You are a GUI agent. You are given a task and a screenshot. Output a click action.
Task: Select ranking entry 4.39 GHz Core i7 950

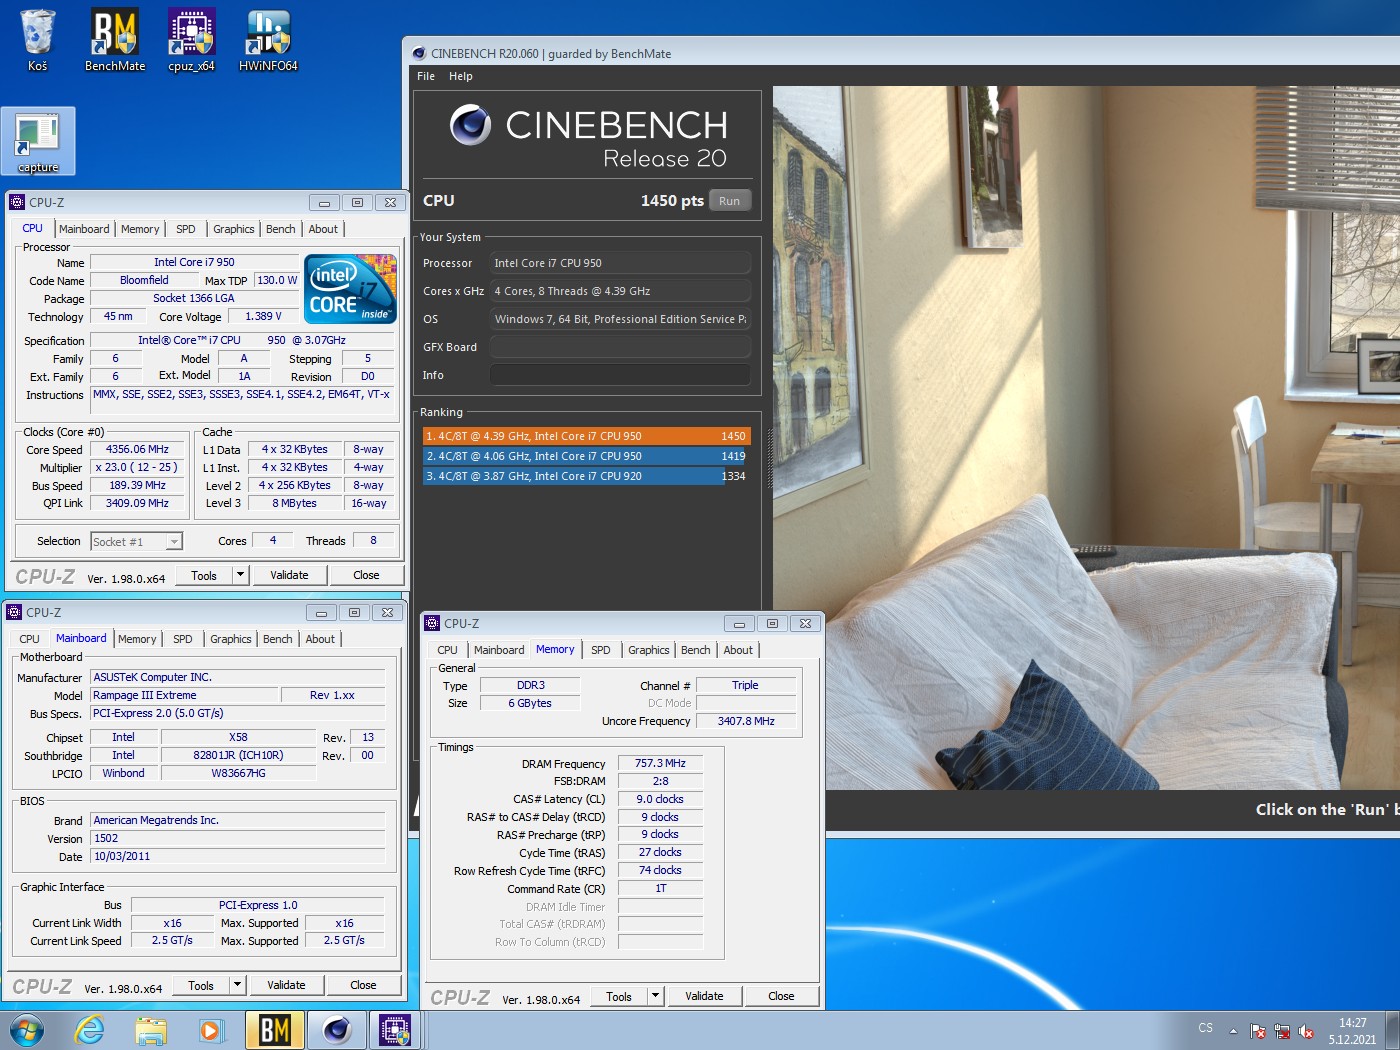[x=586, y=436]
